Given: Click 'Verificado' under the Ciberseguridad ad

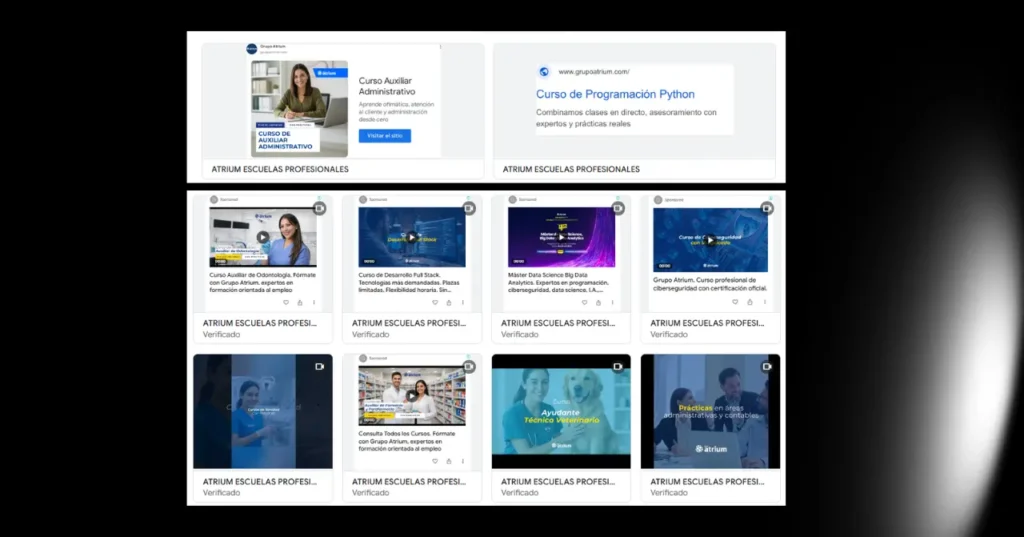Looking at the screenshot, I should pyautogui.click(x=669, y=334).
